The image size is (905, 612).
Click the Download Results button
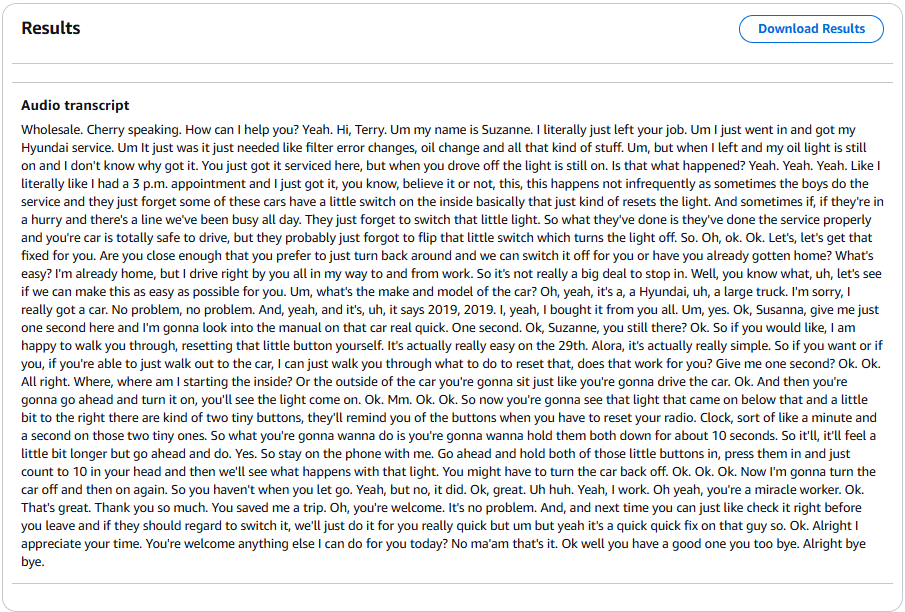point(811,29)
